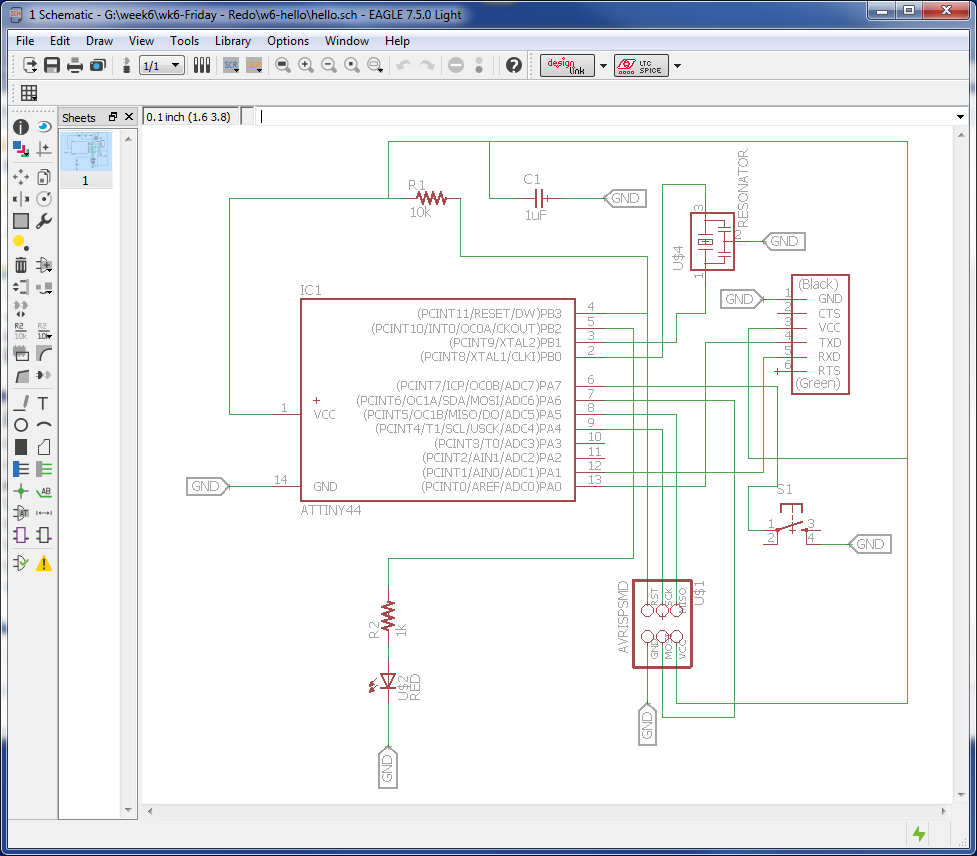
Task: Select the Text tool
Action: (x=44, y=403)
